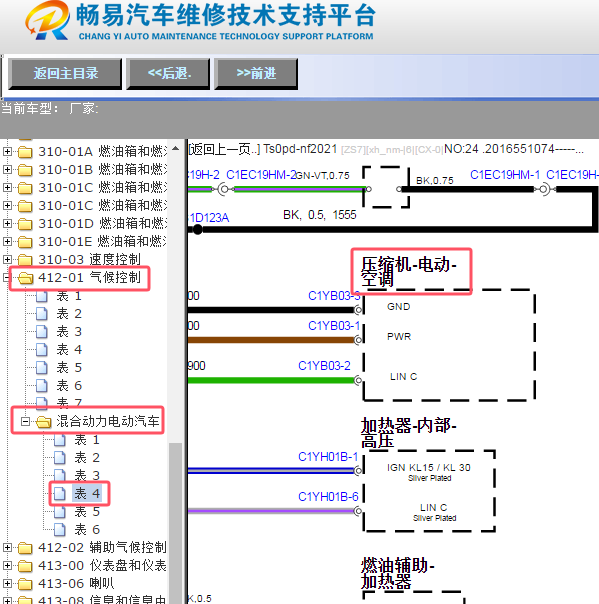Click page icon of 表 6 under 412-01
Viewport: 599px width, 604px height.
[42, 386]
